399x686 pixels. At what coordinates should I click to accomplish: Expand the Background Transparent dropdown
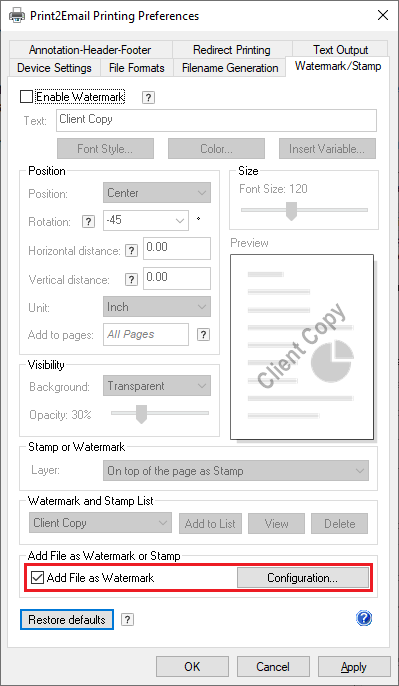(x=157, y=386)
